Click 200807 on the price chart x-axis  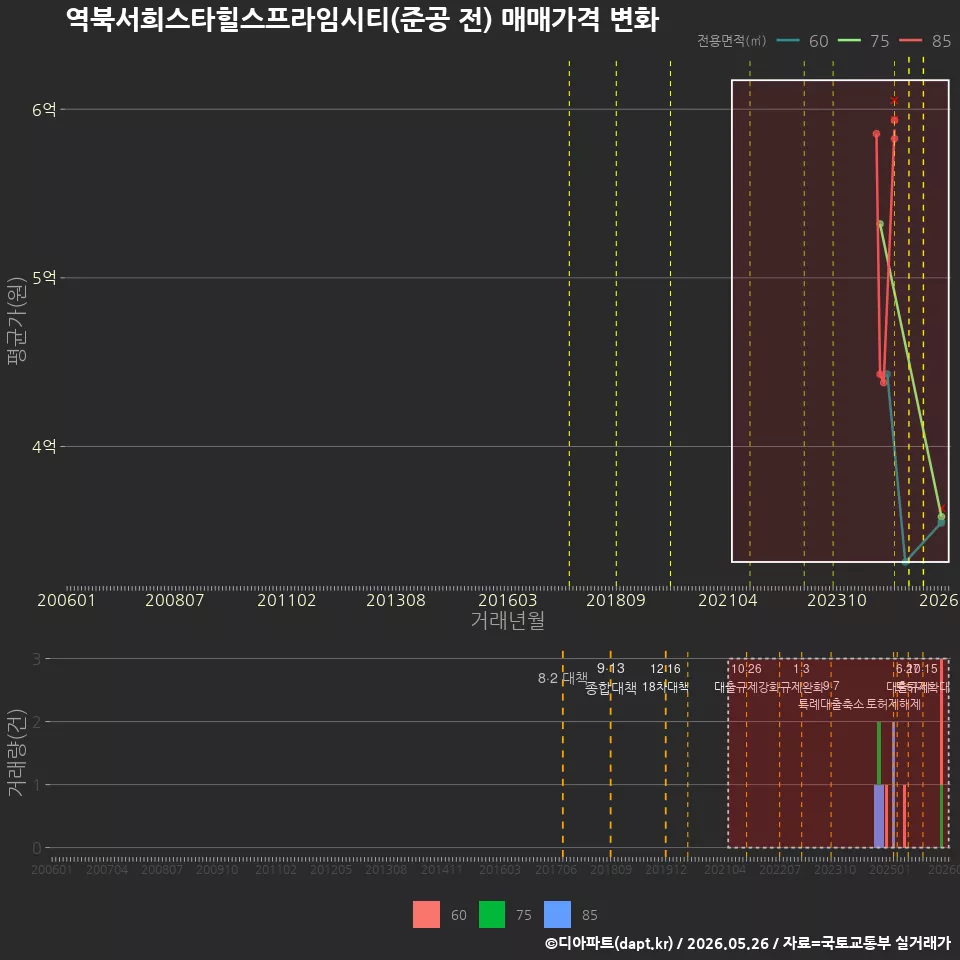pos(174,600)
